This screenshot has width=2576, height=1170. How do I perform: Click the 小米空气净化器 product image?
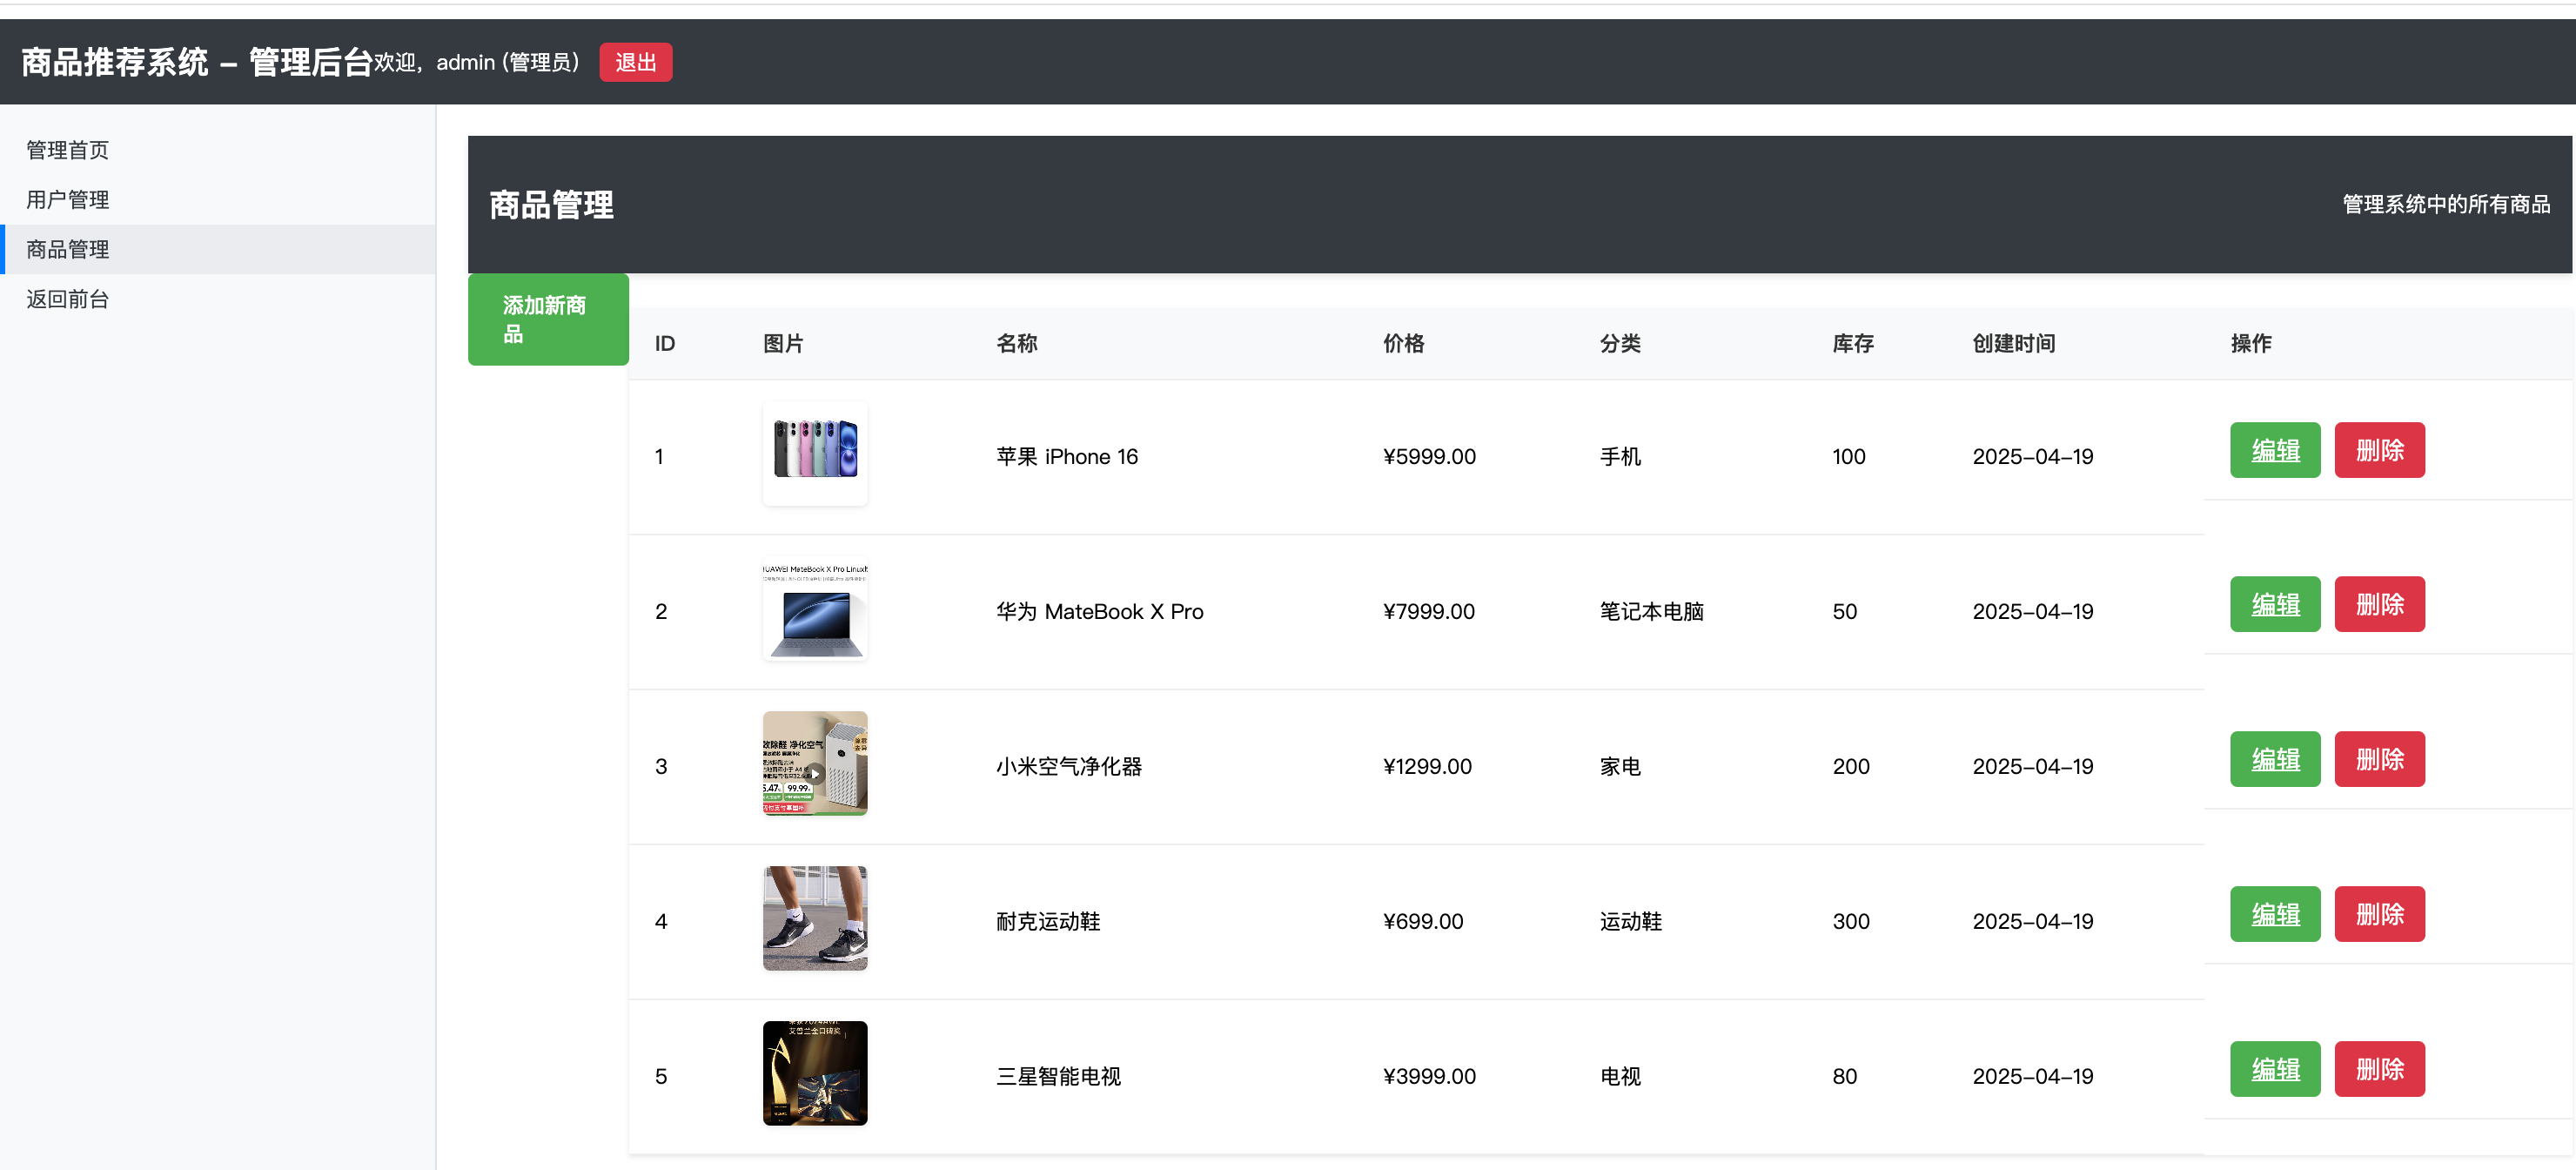click(814, 763)
